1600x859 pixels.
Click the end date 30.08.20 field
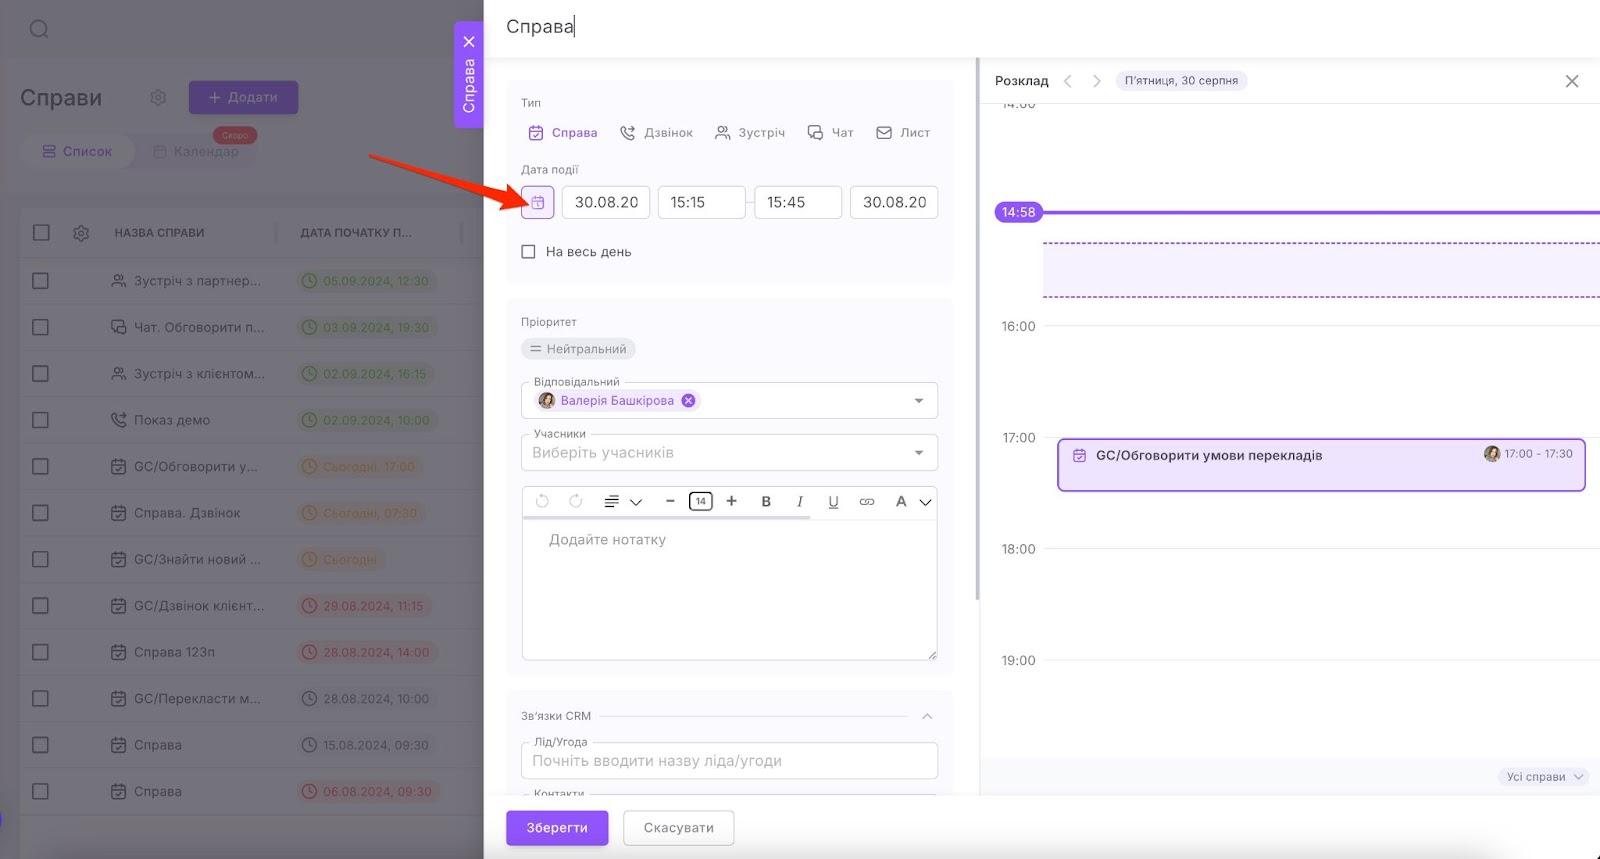tap(894, 202)
